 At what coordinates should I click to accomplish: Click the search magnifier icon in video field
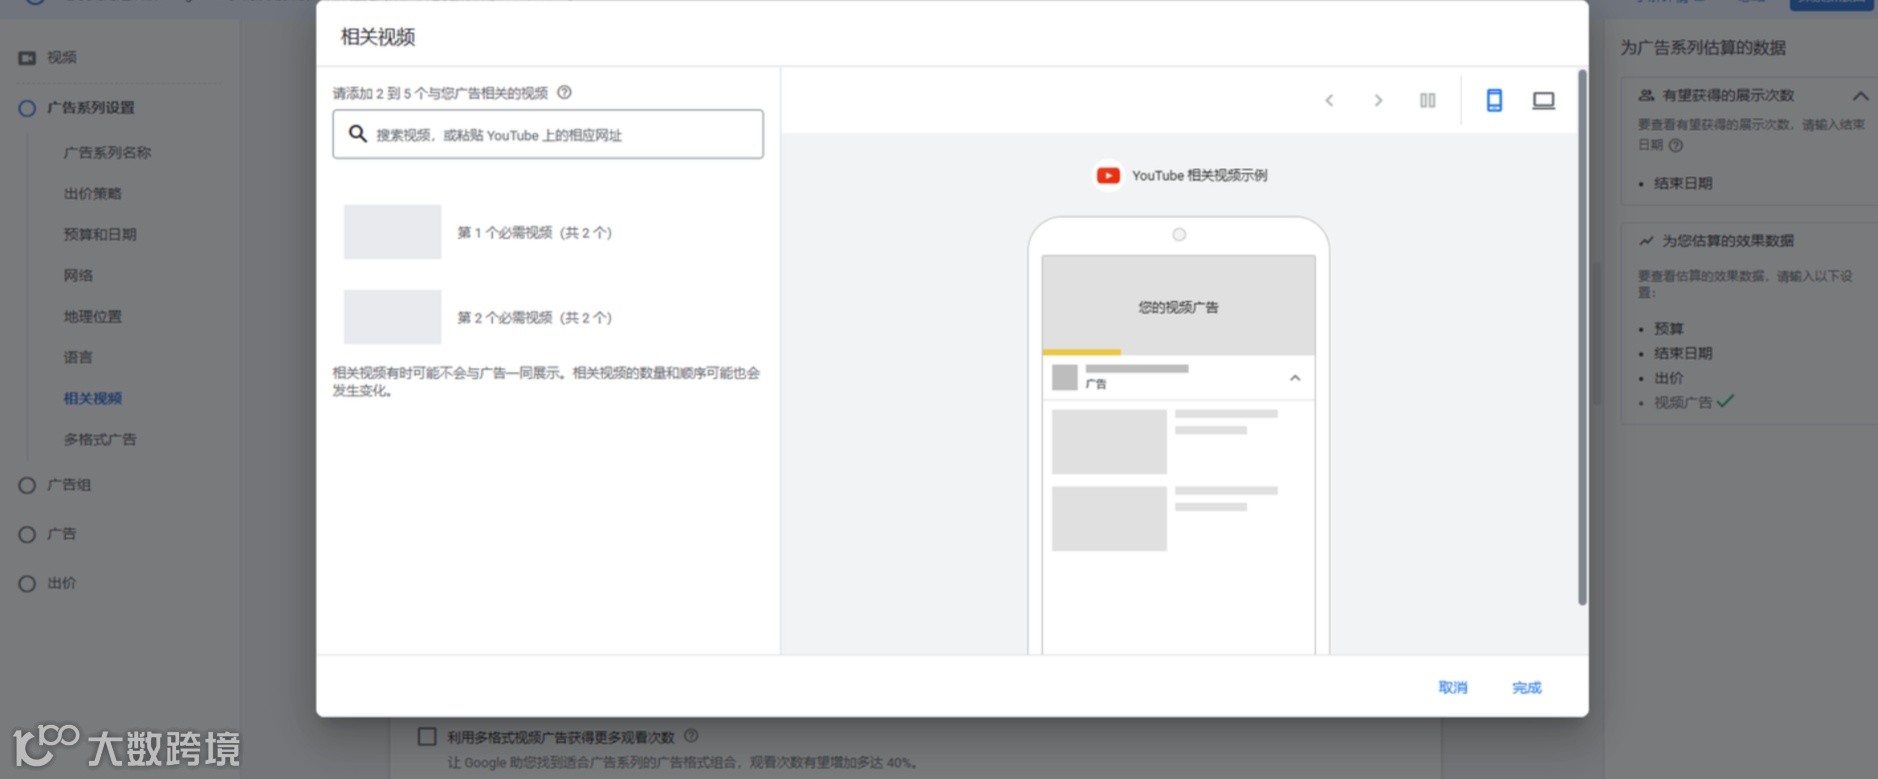(357, 134)
